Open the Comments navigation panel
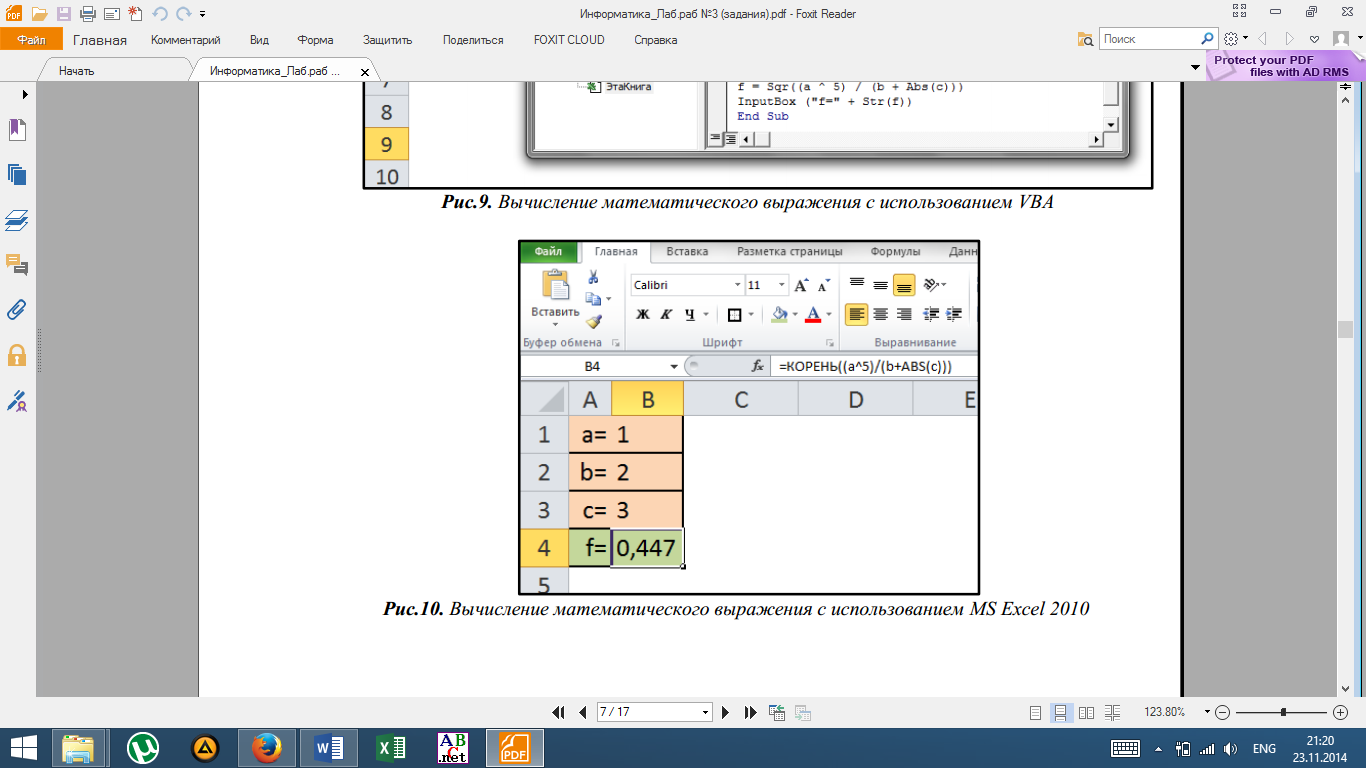The height and width of the screenshot is (768, 1366). [x=17, y=265]
